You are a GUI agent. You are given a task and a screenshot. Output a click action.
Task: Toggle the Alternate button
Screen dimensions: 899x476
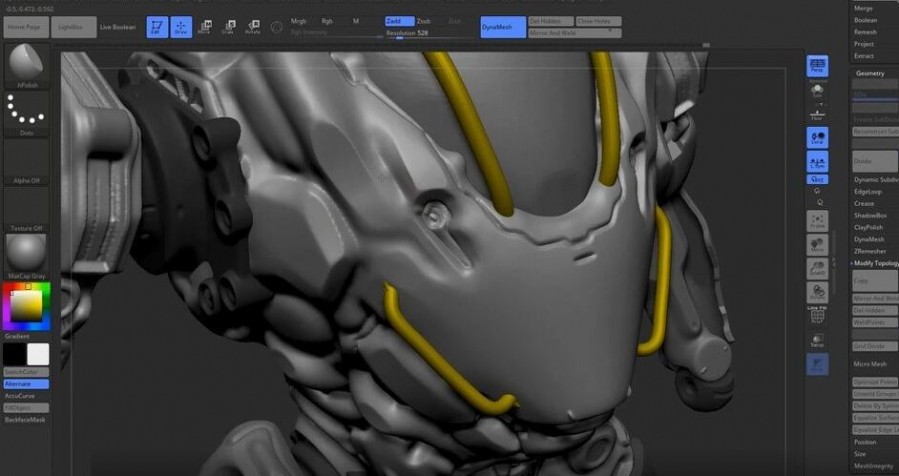tap(26, 384)
